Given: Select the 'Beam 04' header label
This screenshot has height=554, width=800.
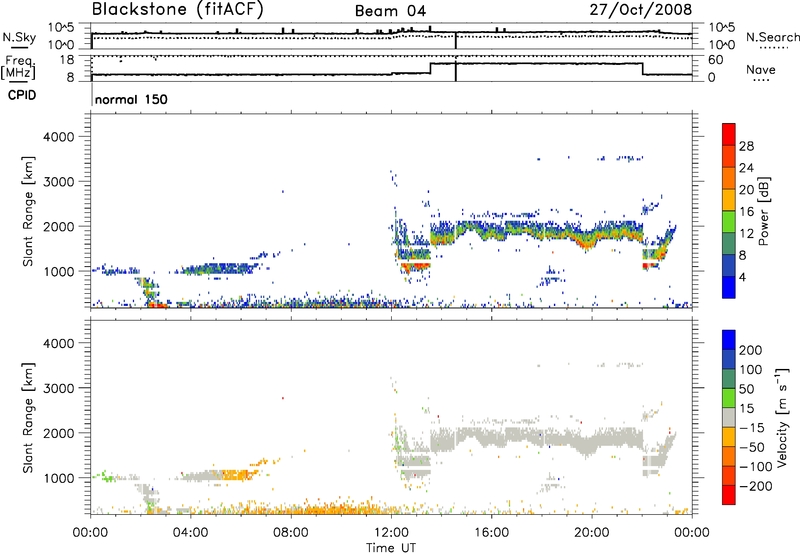Looking at the screenshot, I should [x=390, y=11].
